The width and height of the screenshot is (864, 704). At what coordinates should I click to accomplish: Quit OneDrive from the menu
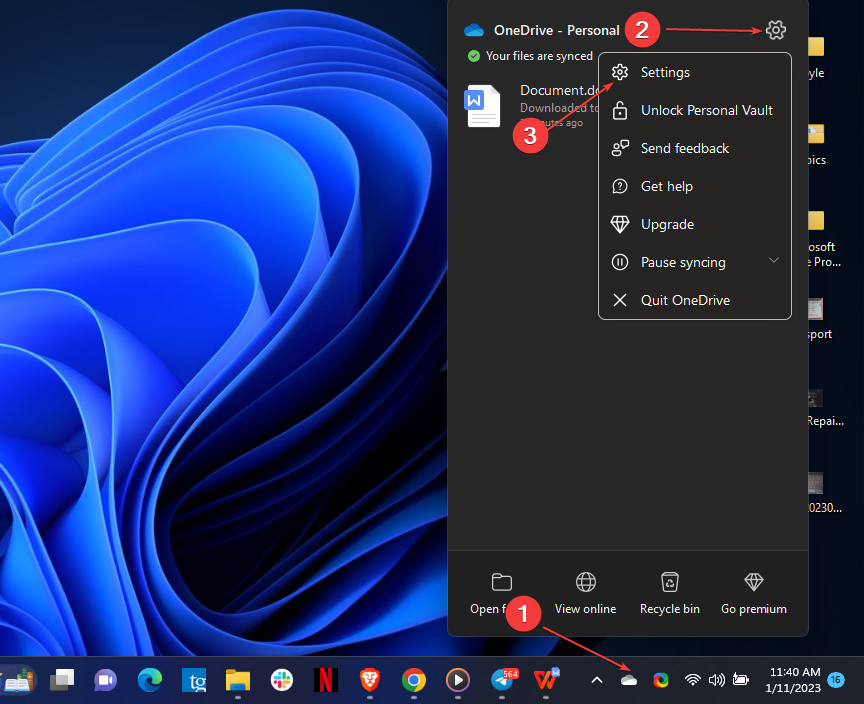pyautogui.click(x=685, y=300)
